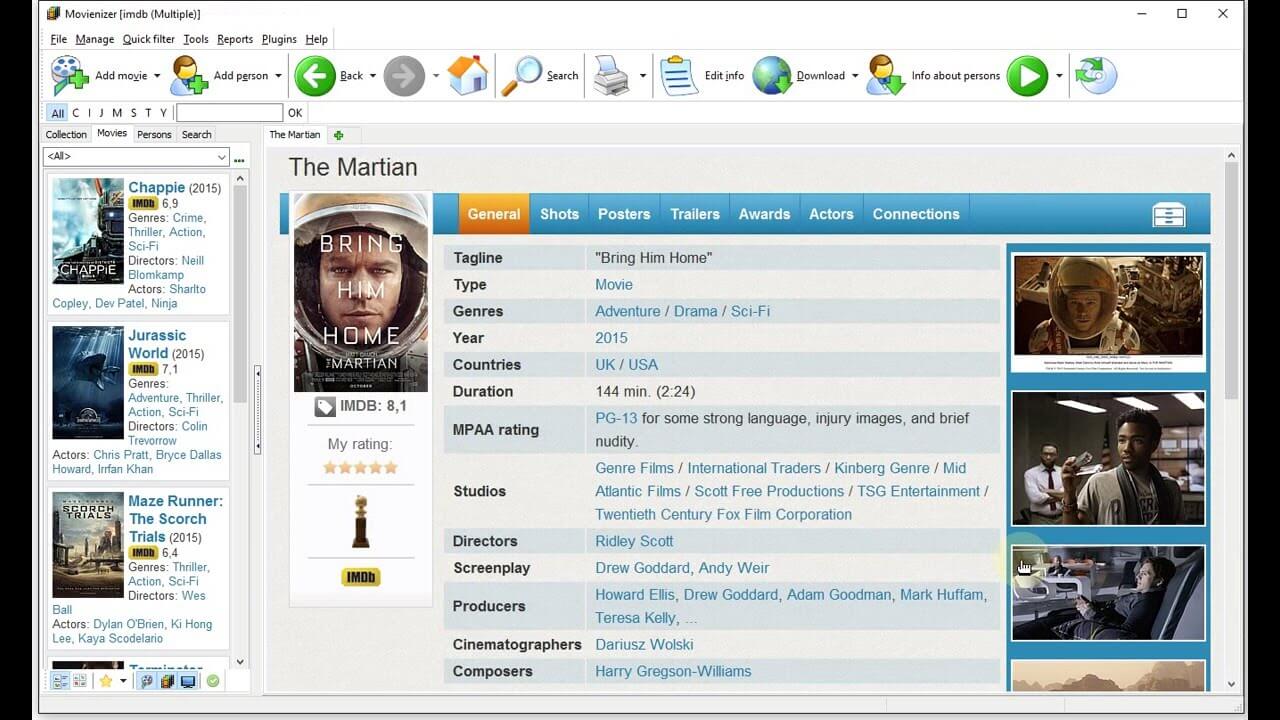Open the Trailers tab
This screenshot has height=720, width=1280.
[695, 214]
